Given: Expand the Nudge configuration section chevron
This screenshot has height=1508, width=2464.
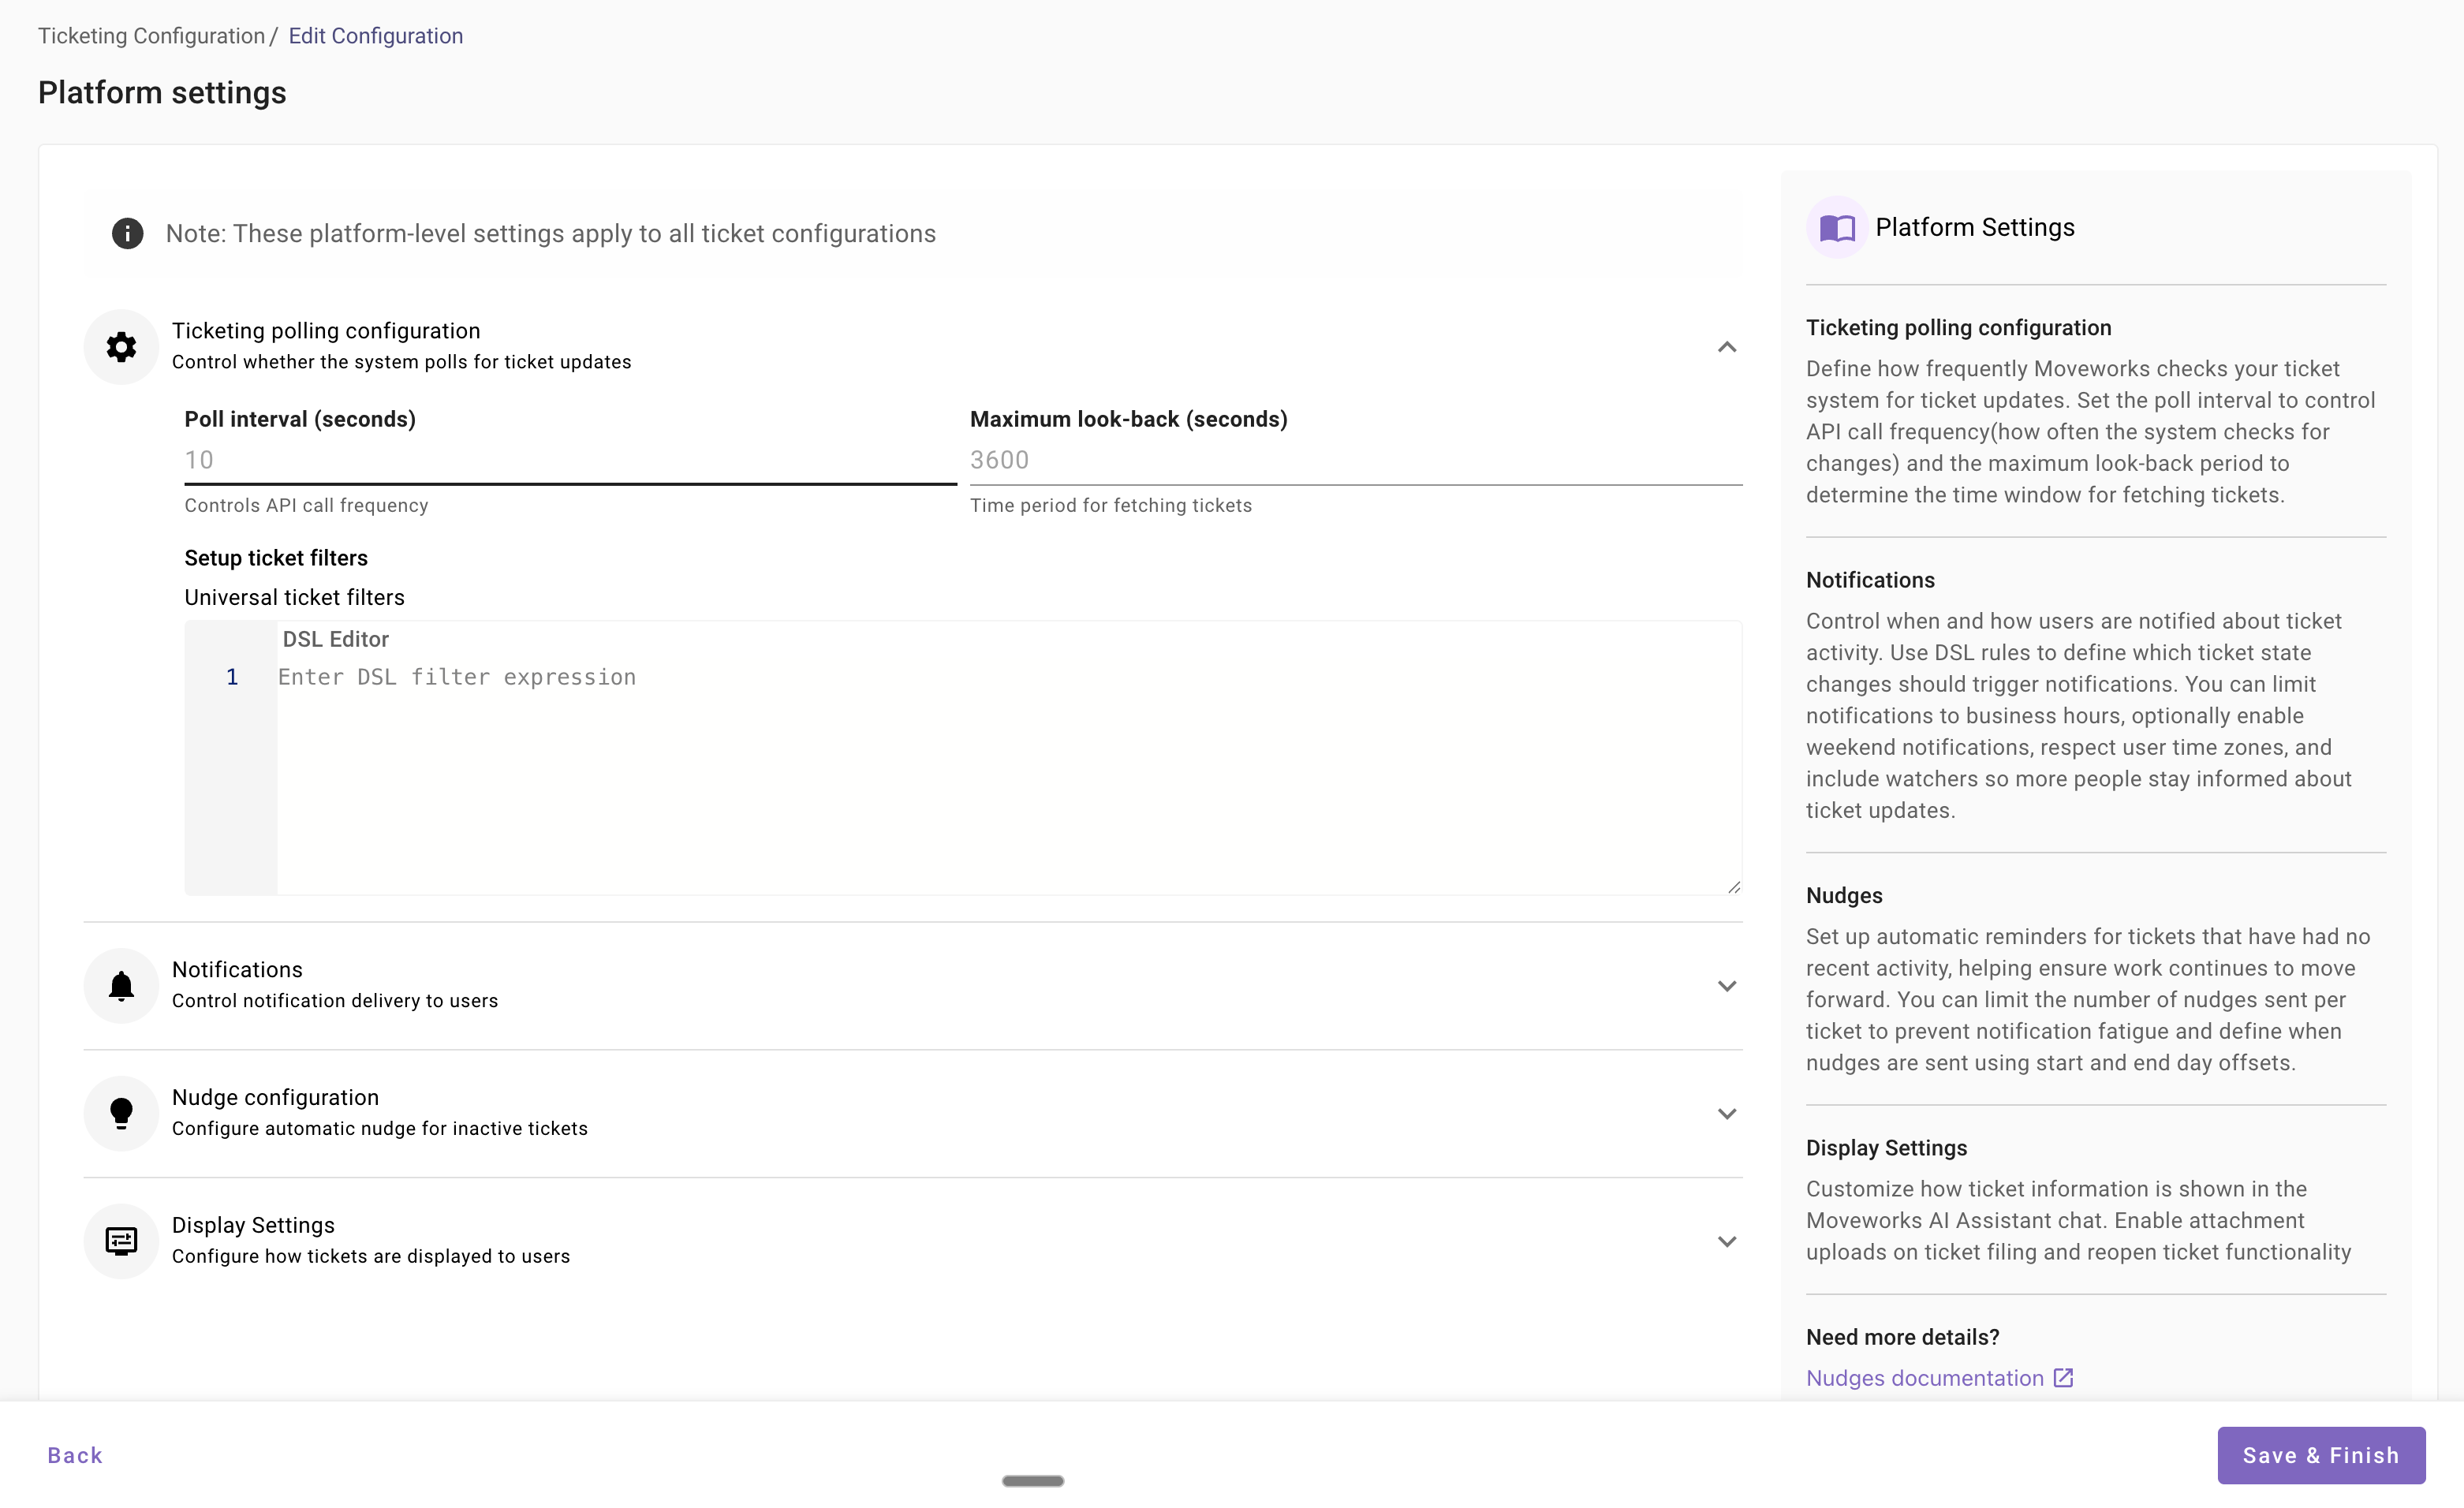Looking at the screenshot, I should point(1727,1114).
